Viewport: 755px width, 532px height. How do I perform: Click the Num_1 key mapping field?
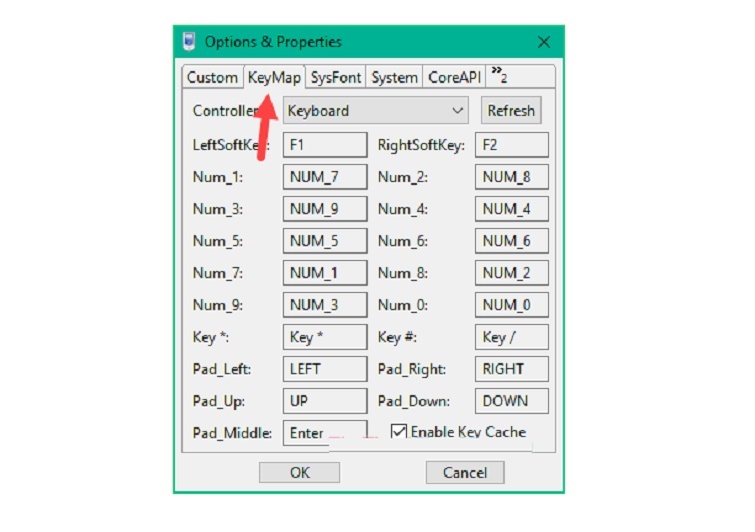tap(324, 177)
